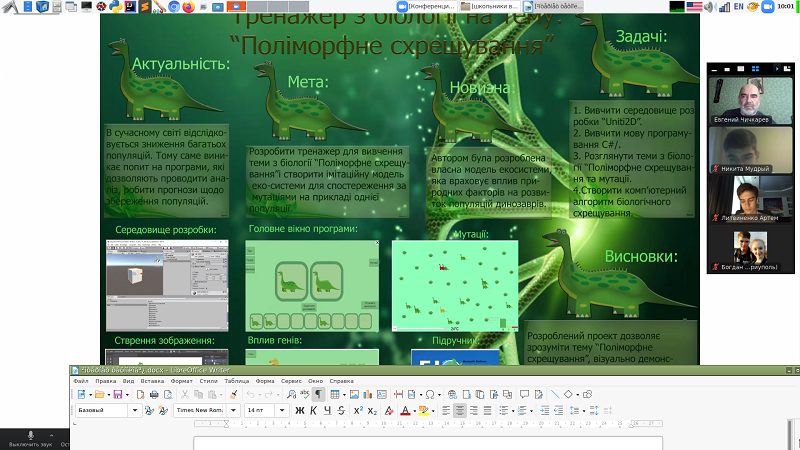This screenshot has width=800, height=450.
Task: Click the Save document icon
Action: (x=118, y=394)
